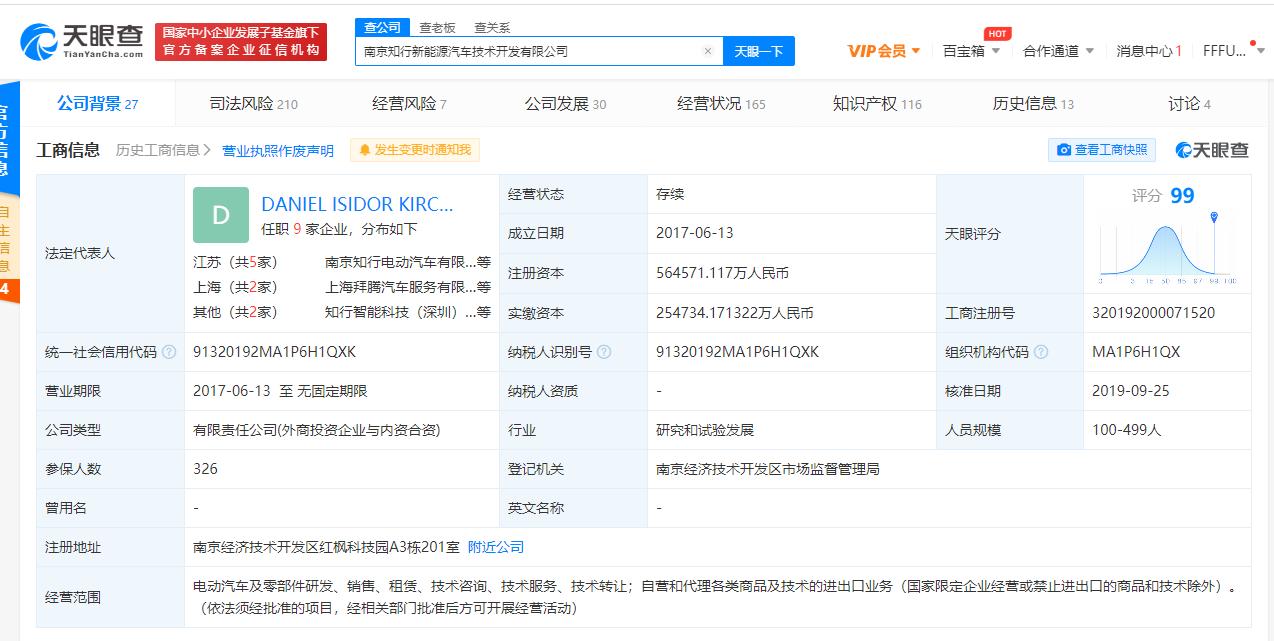1274x641 pixels.
Task: Click 成立日期 value 2017-06-13
Action: 694,233
